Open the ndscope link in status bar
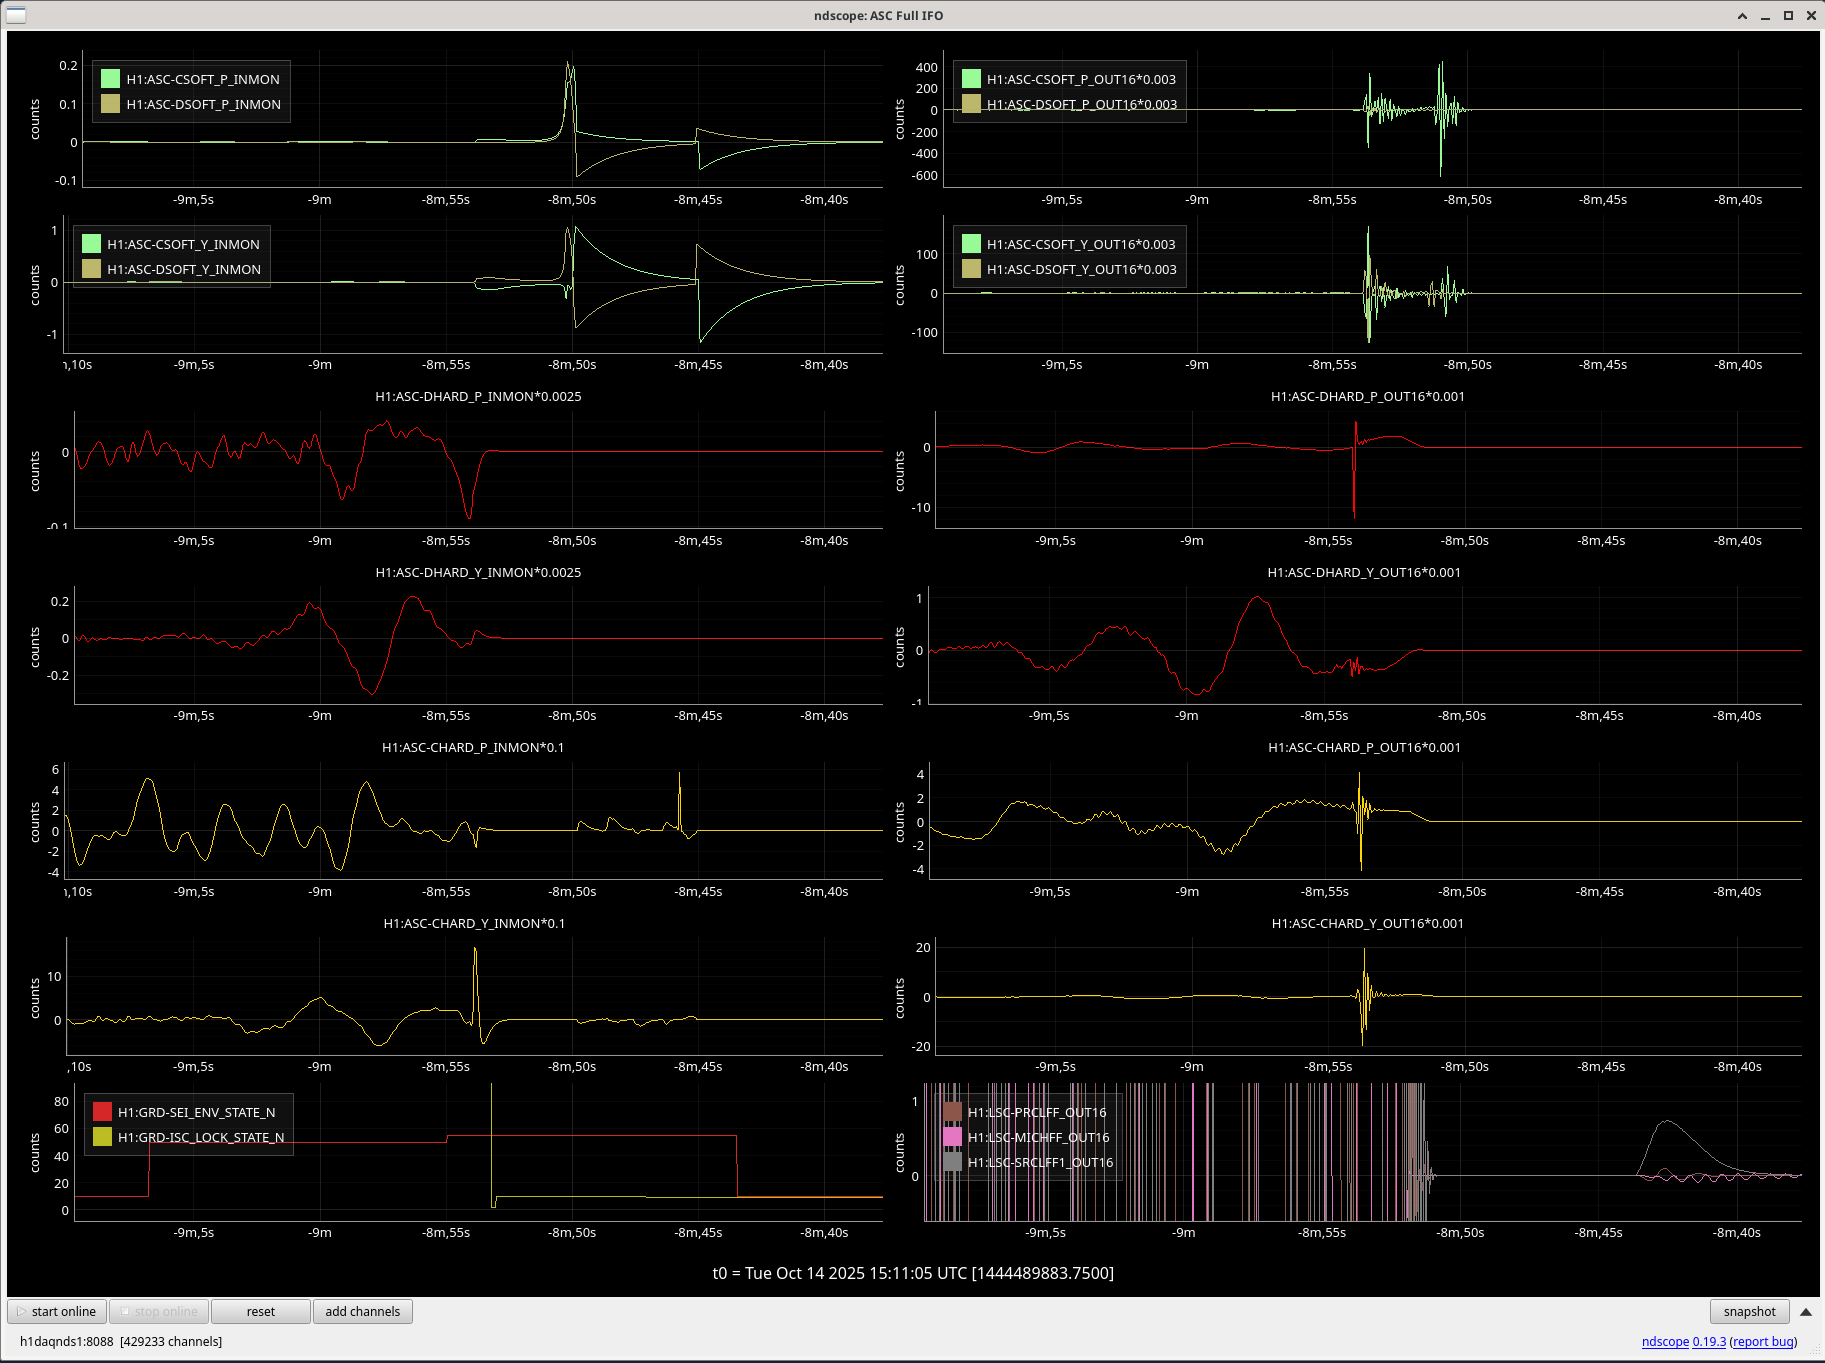This screenshot has height=1363, width=1825. (x=1664, y=1341)
